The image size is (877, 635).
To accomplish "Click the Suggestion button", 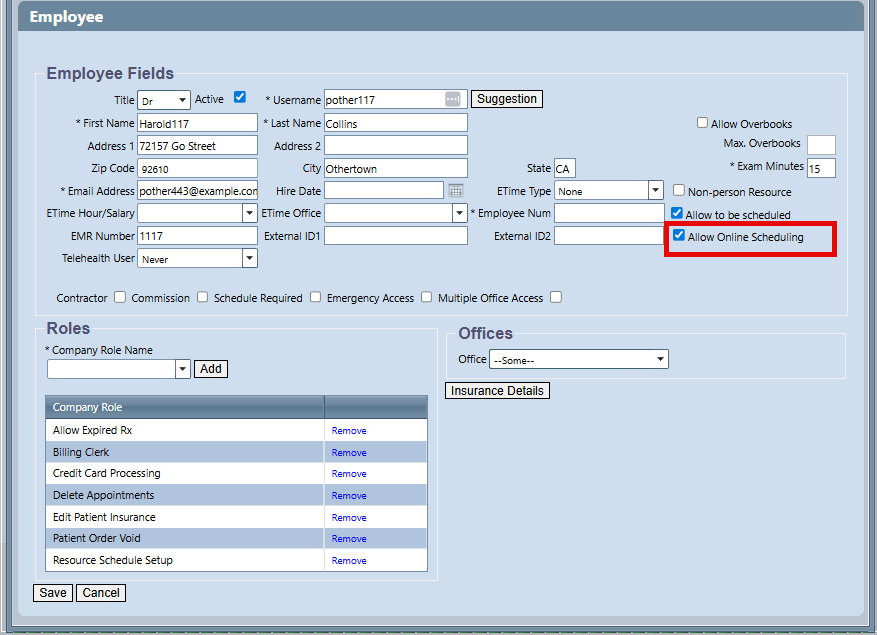I will [507, 99].
